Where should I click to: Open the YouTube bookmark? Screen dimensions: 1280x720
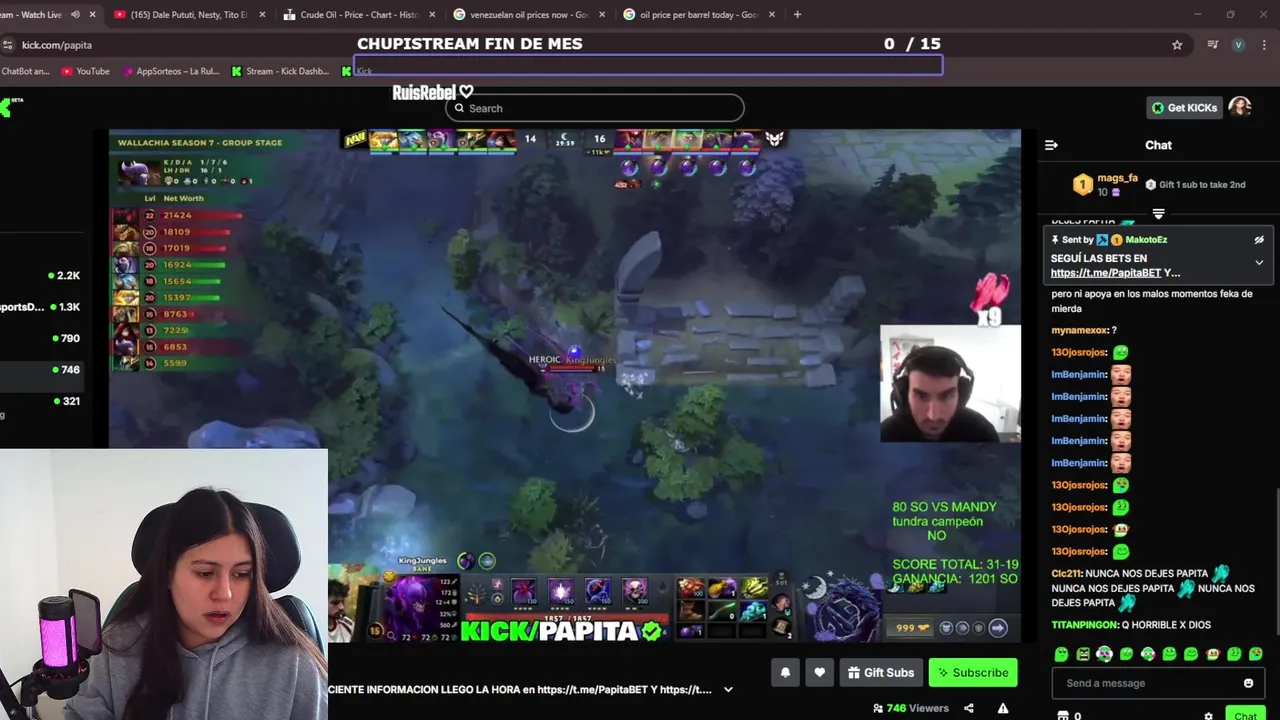click(85, 71)
